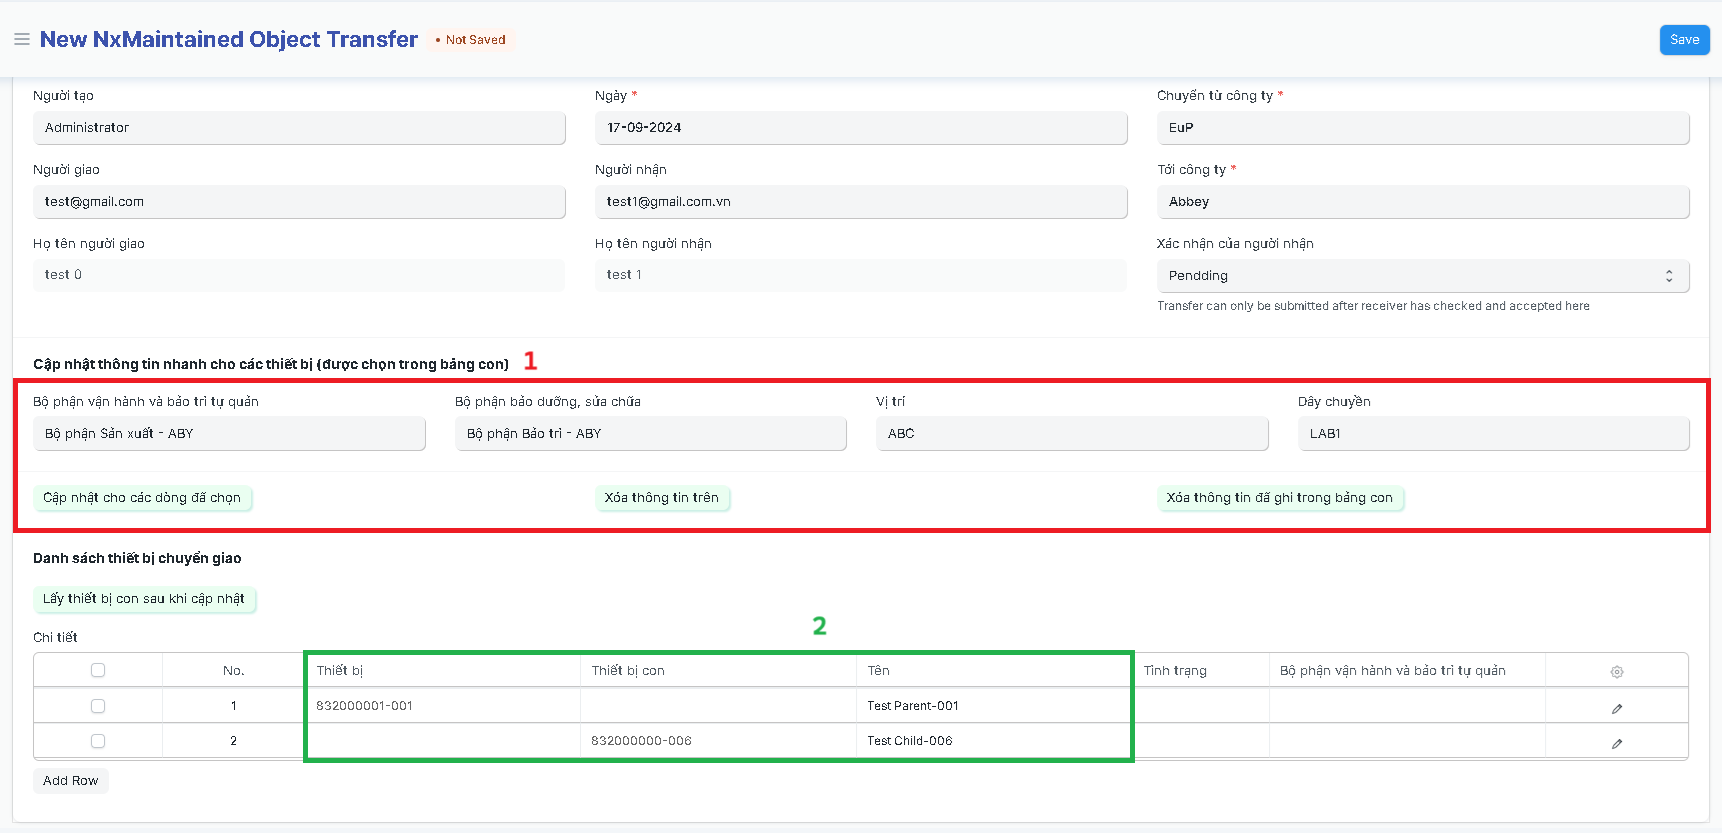This screenshot has height=833, width=1722.
Task: Open the Pendding confirmation dropdown
Action: click(1422, 276)
